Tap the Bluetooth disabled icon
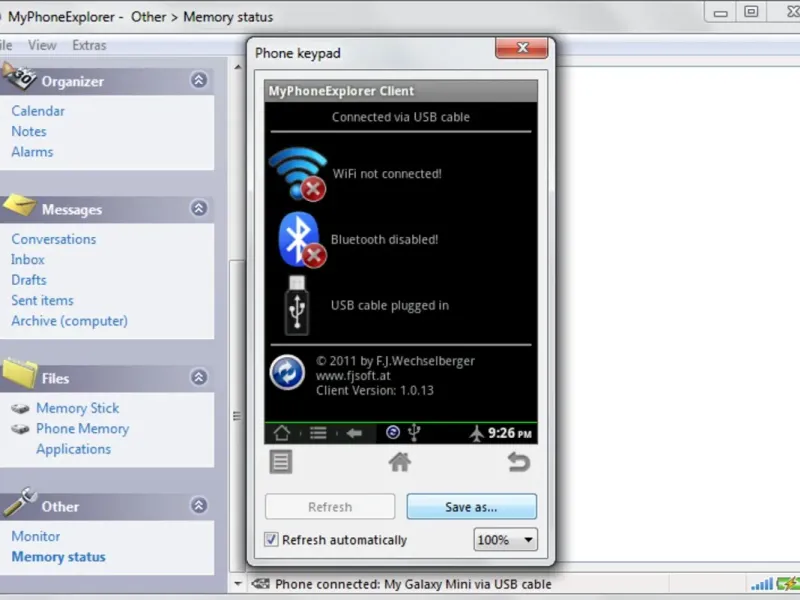This screenshot has height=600, width=800. (302, 240)
